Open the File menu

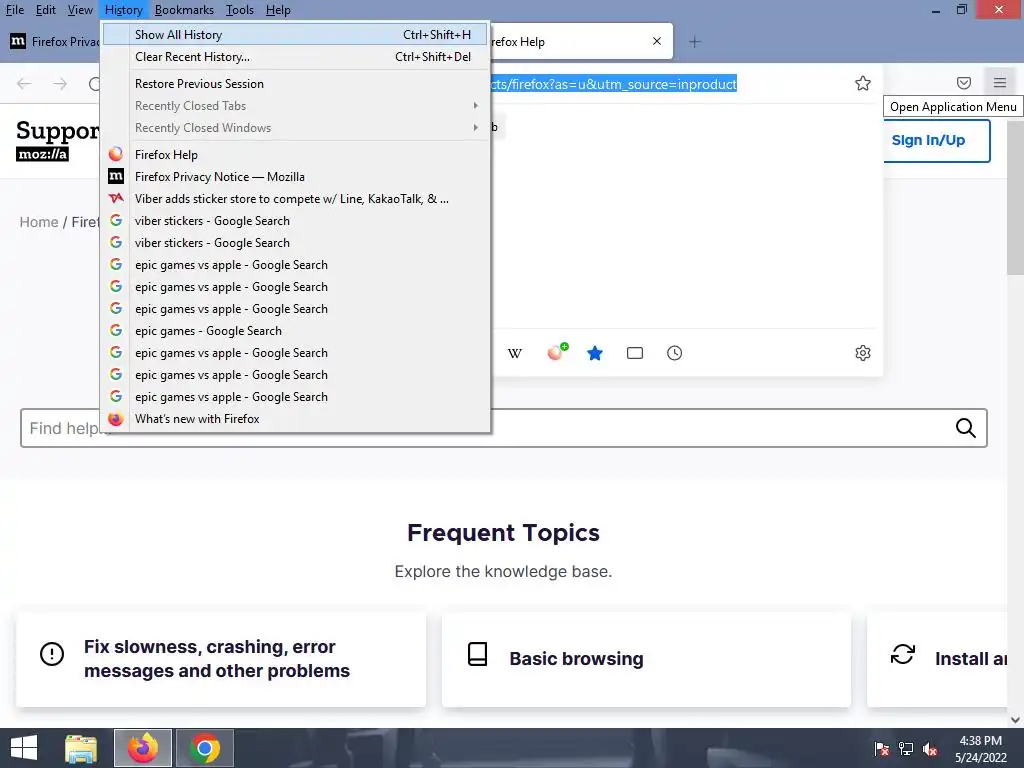(x=14, y=10)
